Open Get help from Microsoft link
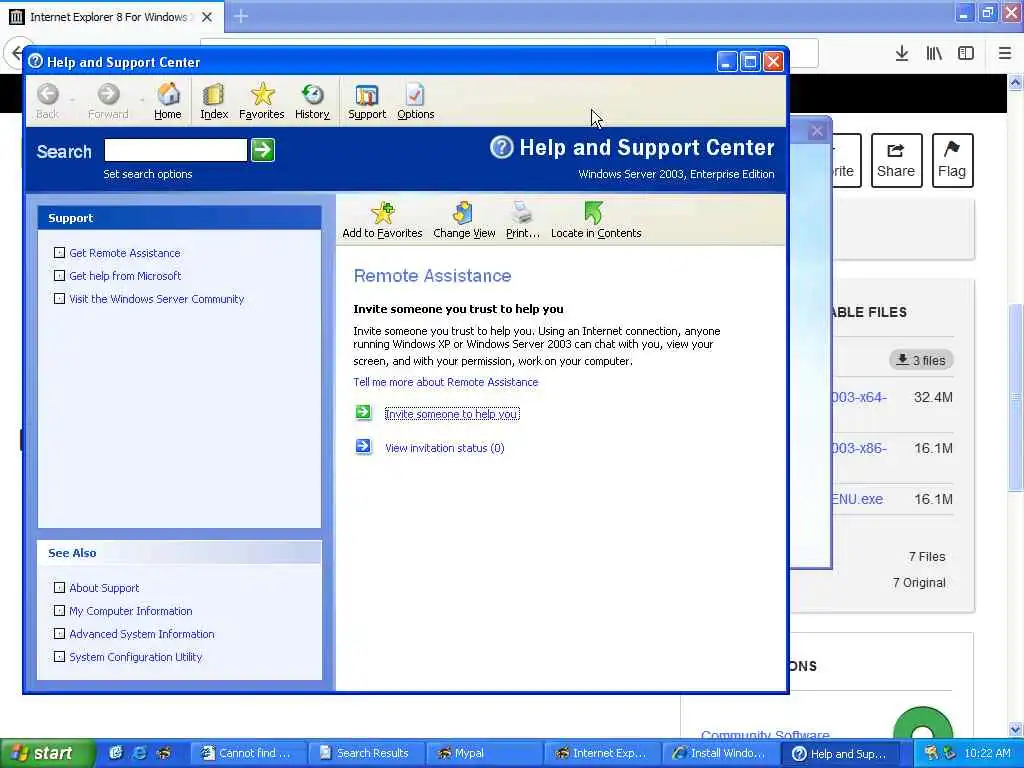 (125, 276)
